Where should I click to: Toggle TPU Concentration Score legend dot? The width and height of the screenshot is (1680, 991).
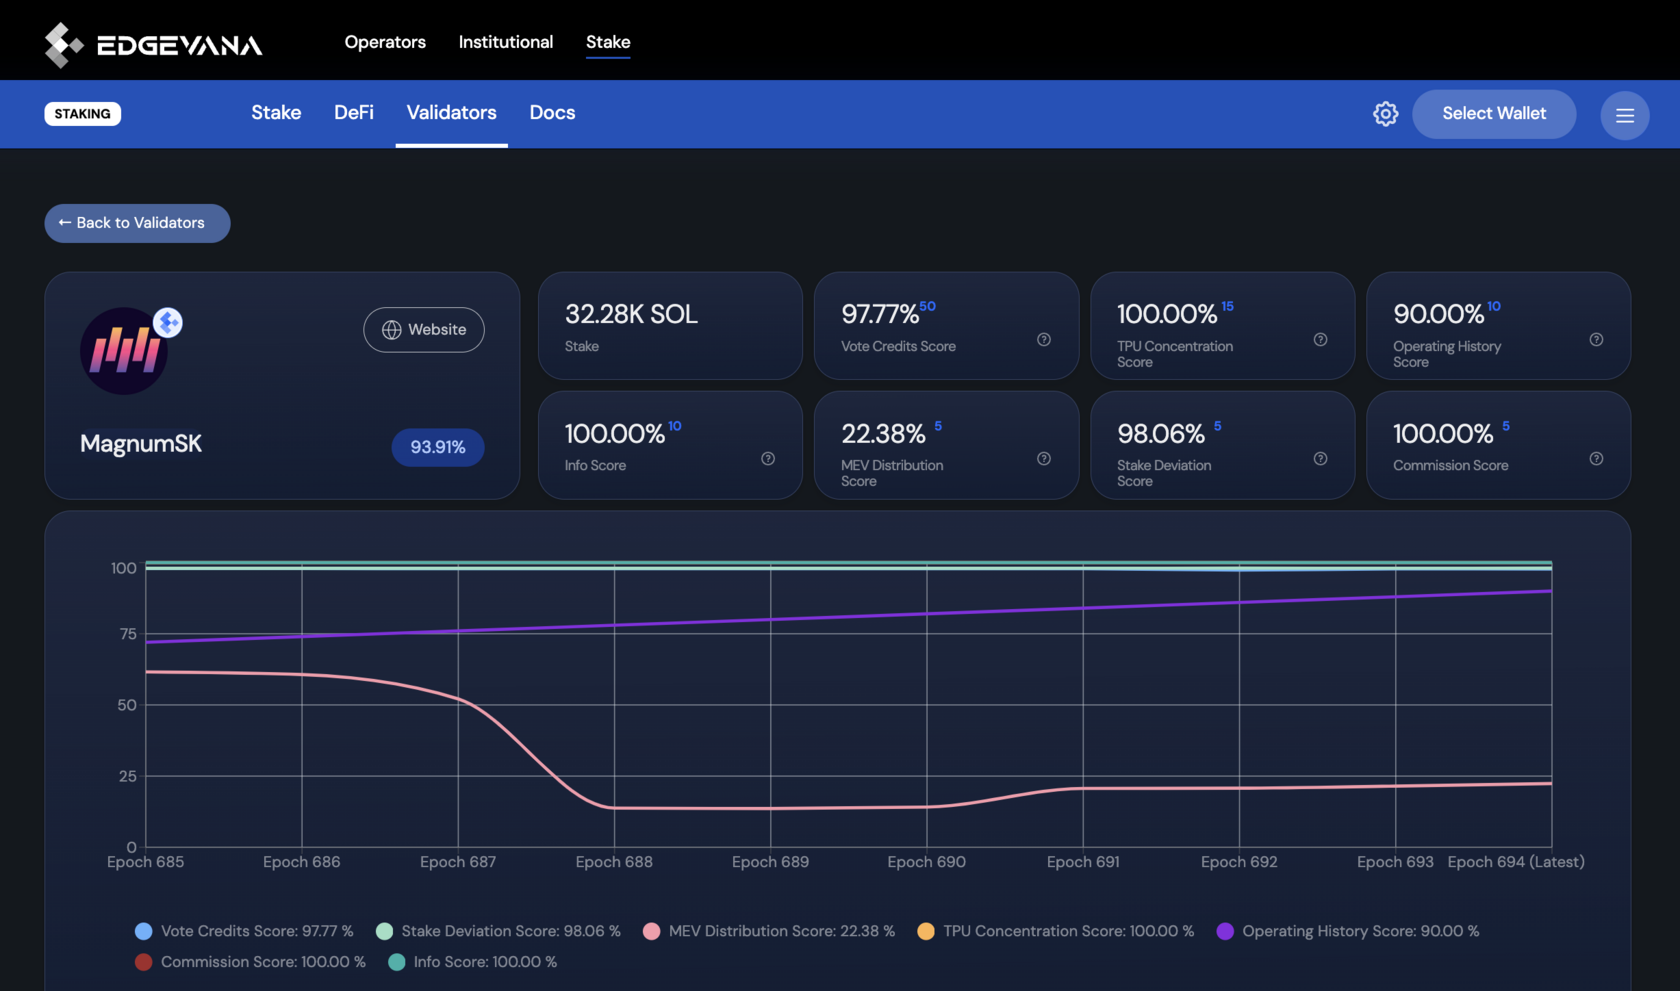926,931
